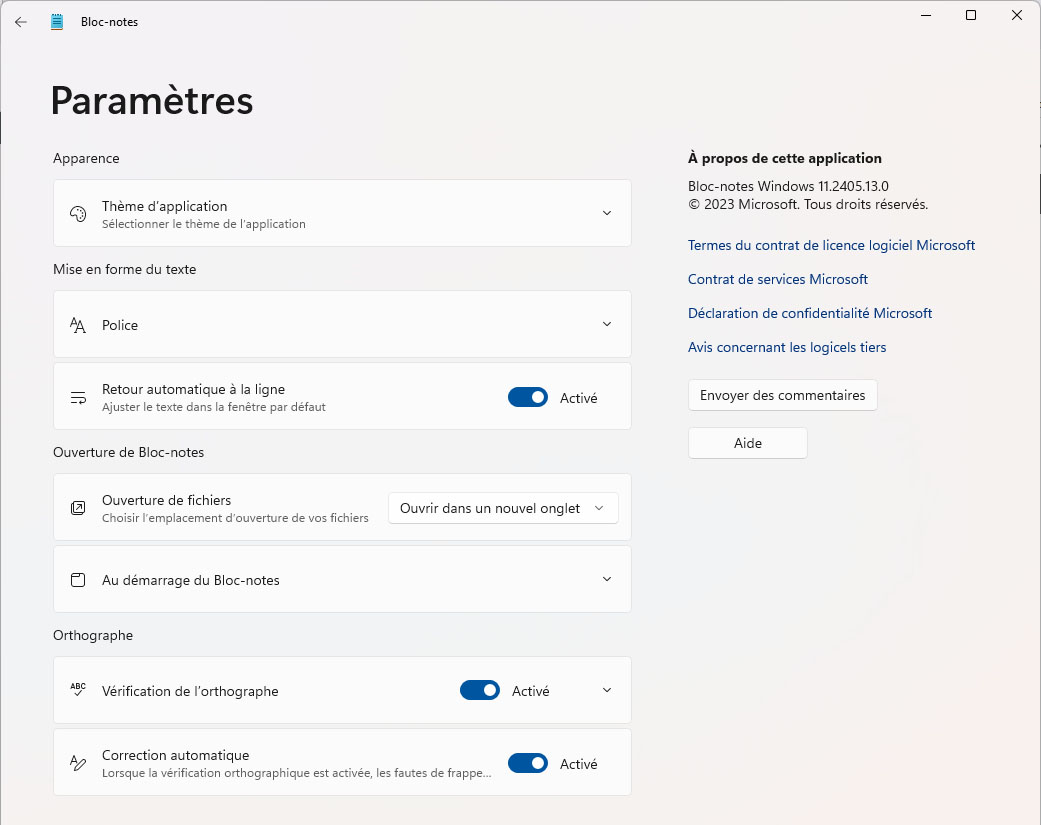Disable Retour automatique à la ligne toggle
Screen dimensions: 1041x825
pyautogui.click(x=528, y=397)
